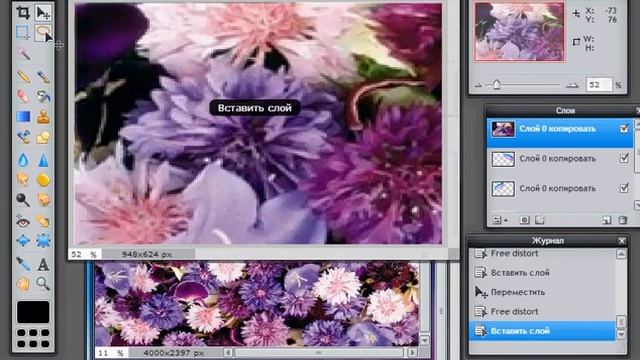Click the zoom out icon in navigator

point(478,86)
